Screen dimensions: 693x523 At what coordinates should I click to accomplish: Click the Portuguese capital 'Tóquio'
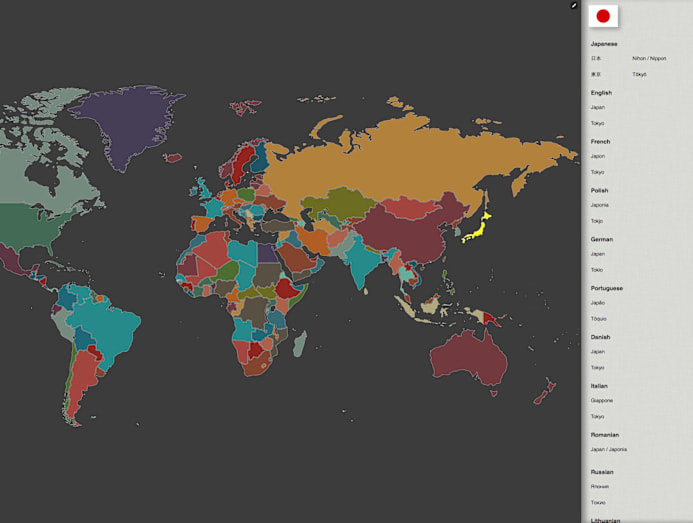click(x=598, y=318)
